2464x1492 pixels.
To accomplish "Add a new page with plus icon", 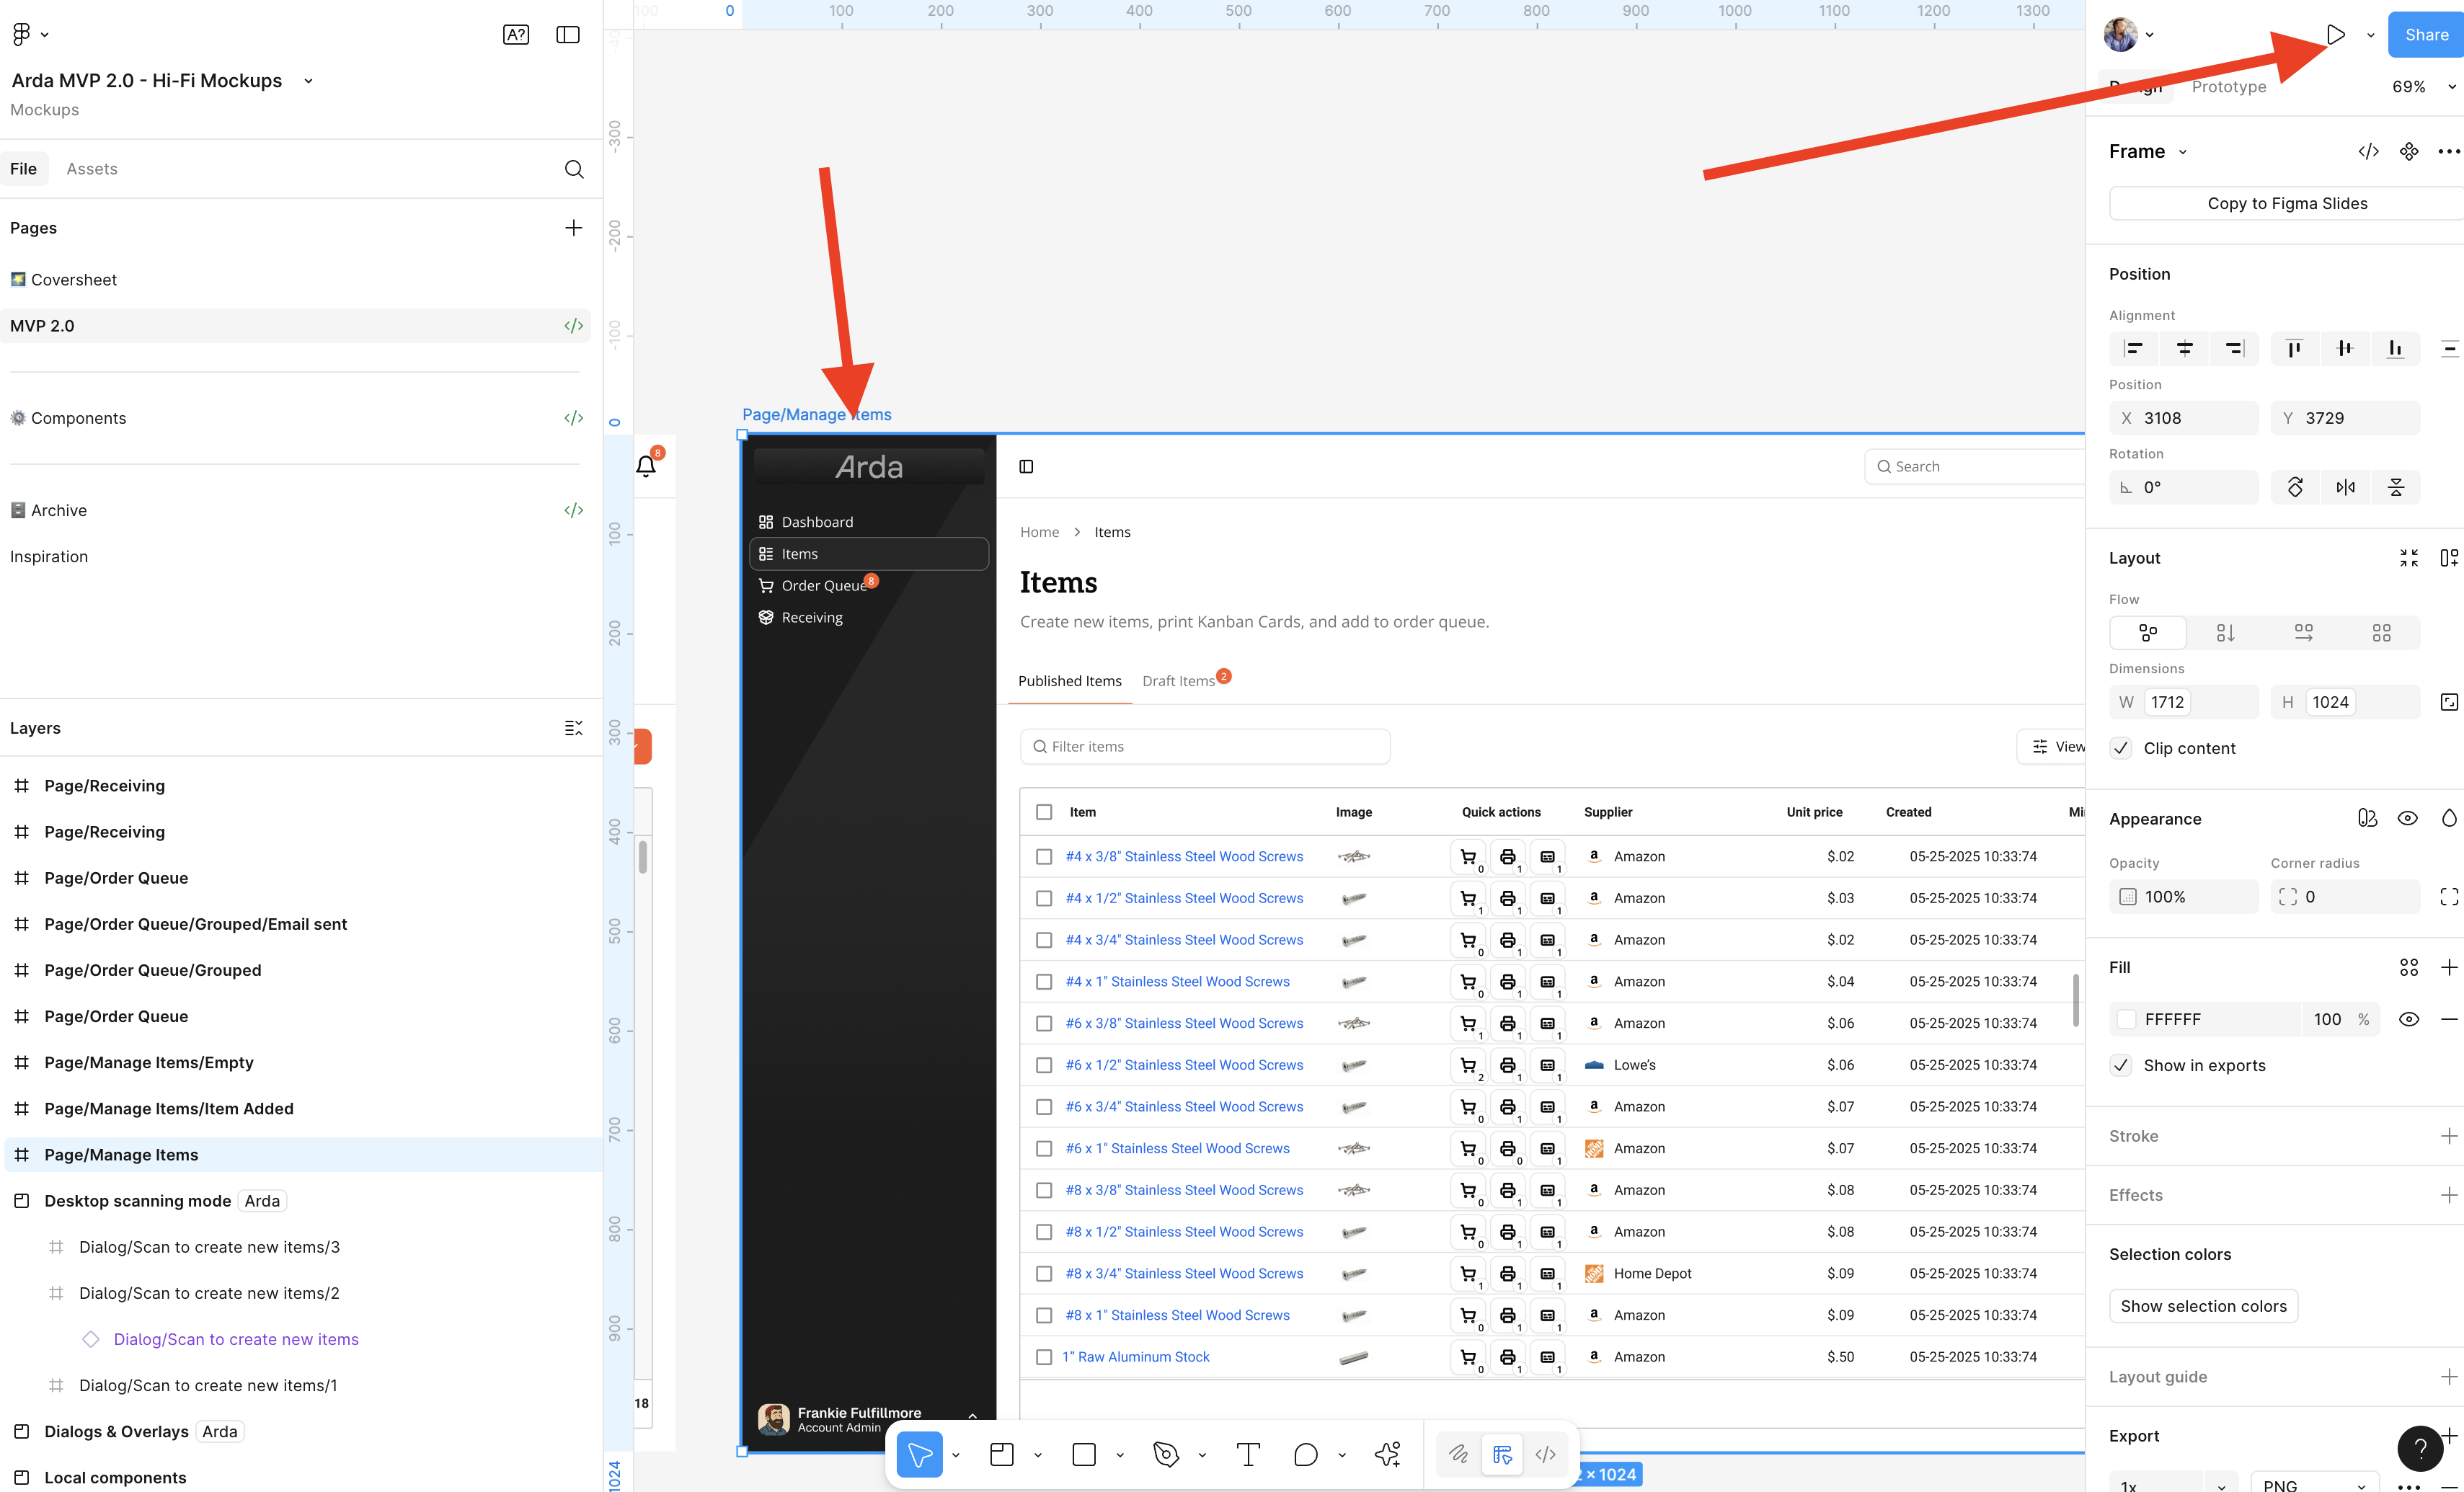I will (x=573, y=228).
